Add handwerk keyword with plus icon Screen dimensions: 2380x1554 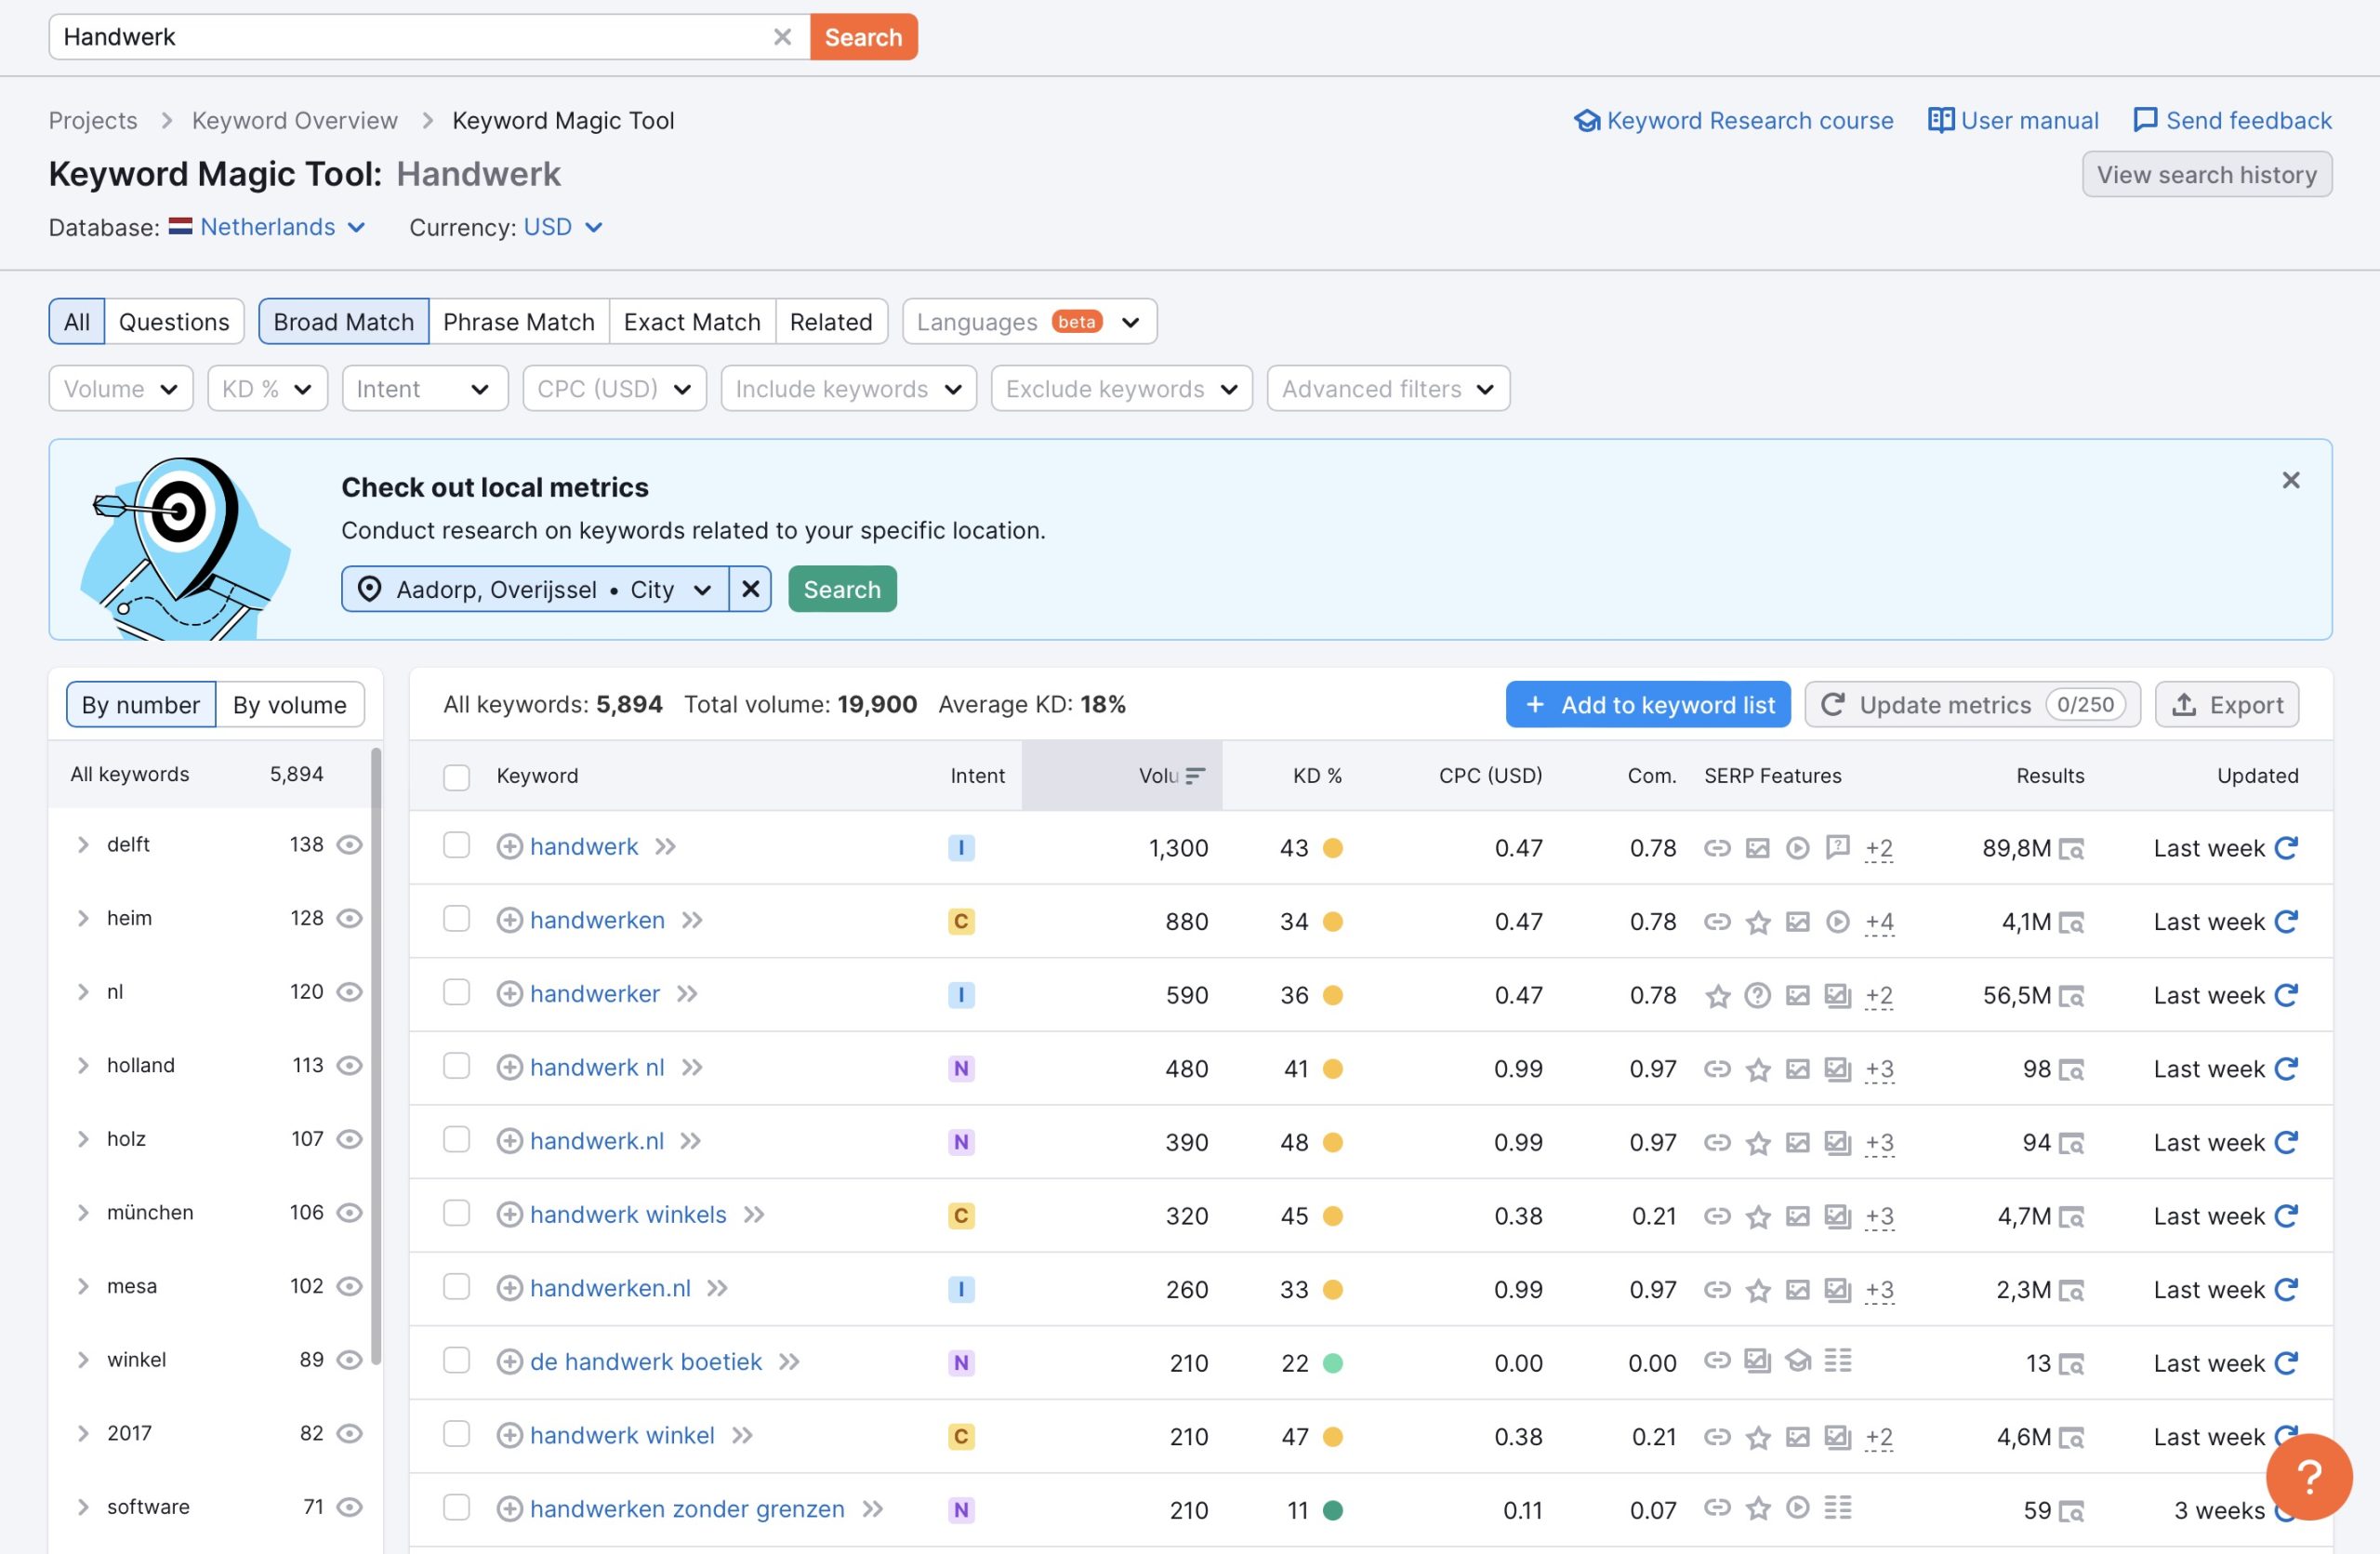[x=509, y=847]
